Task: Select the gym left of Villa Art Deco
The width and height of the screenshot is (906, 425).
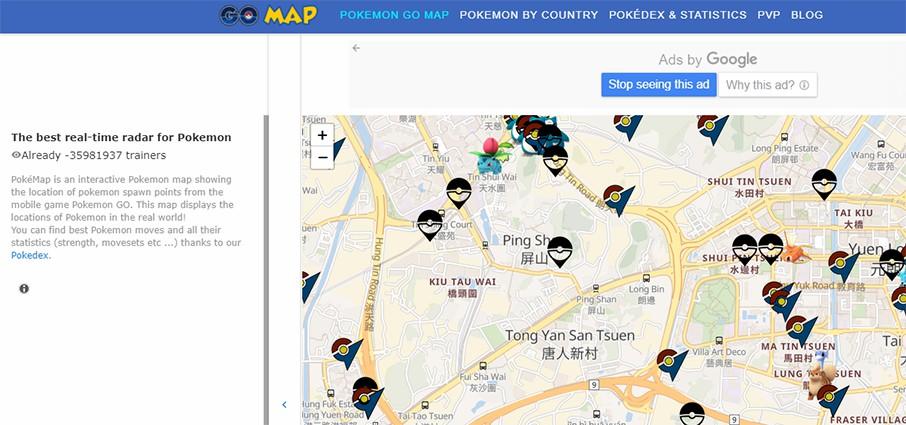Action: click(672, 364)
